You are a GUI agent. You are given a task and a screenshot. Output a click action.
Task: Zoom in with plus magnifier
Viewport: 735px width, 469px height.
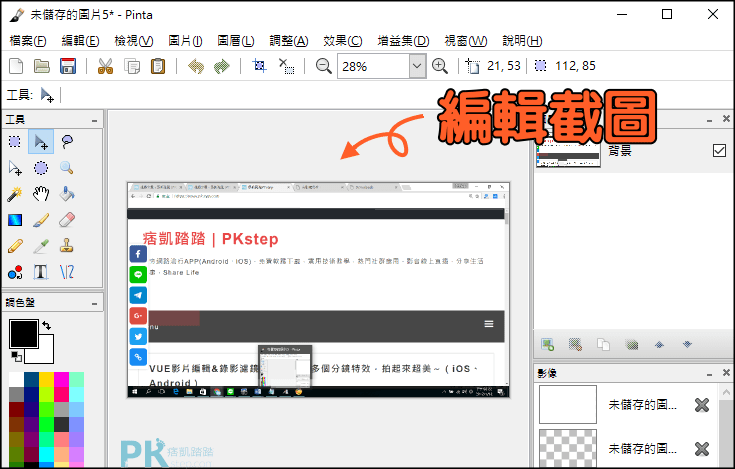click(x=440, y=66)
